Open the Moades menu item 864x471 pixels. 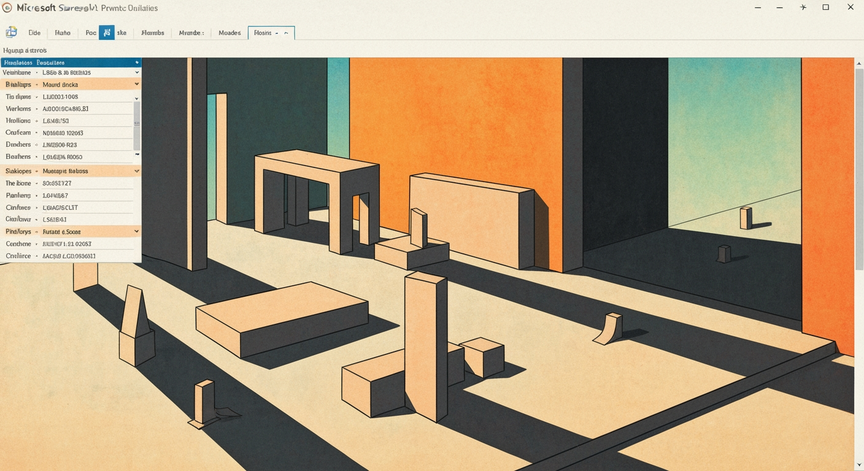click(x=229, y=33)
